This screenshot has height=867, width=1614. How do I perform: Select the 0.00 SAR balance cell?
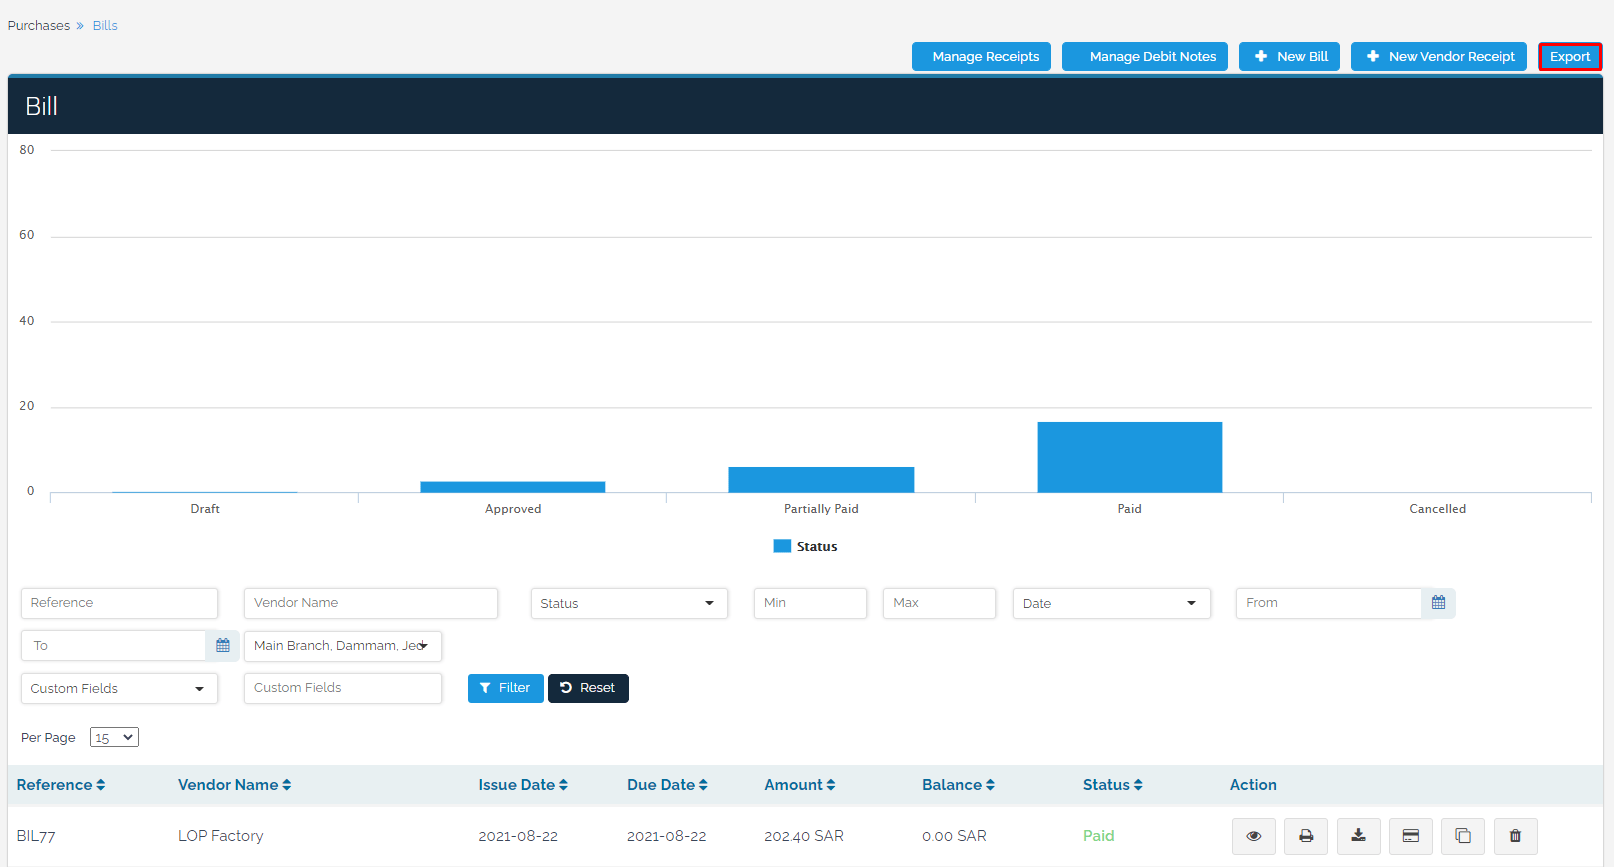[x=954, y=836]
